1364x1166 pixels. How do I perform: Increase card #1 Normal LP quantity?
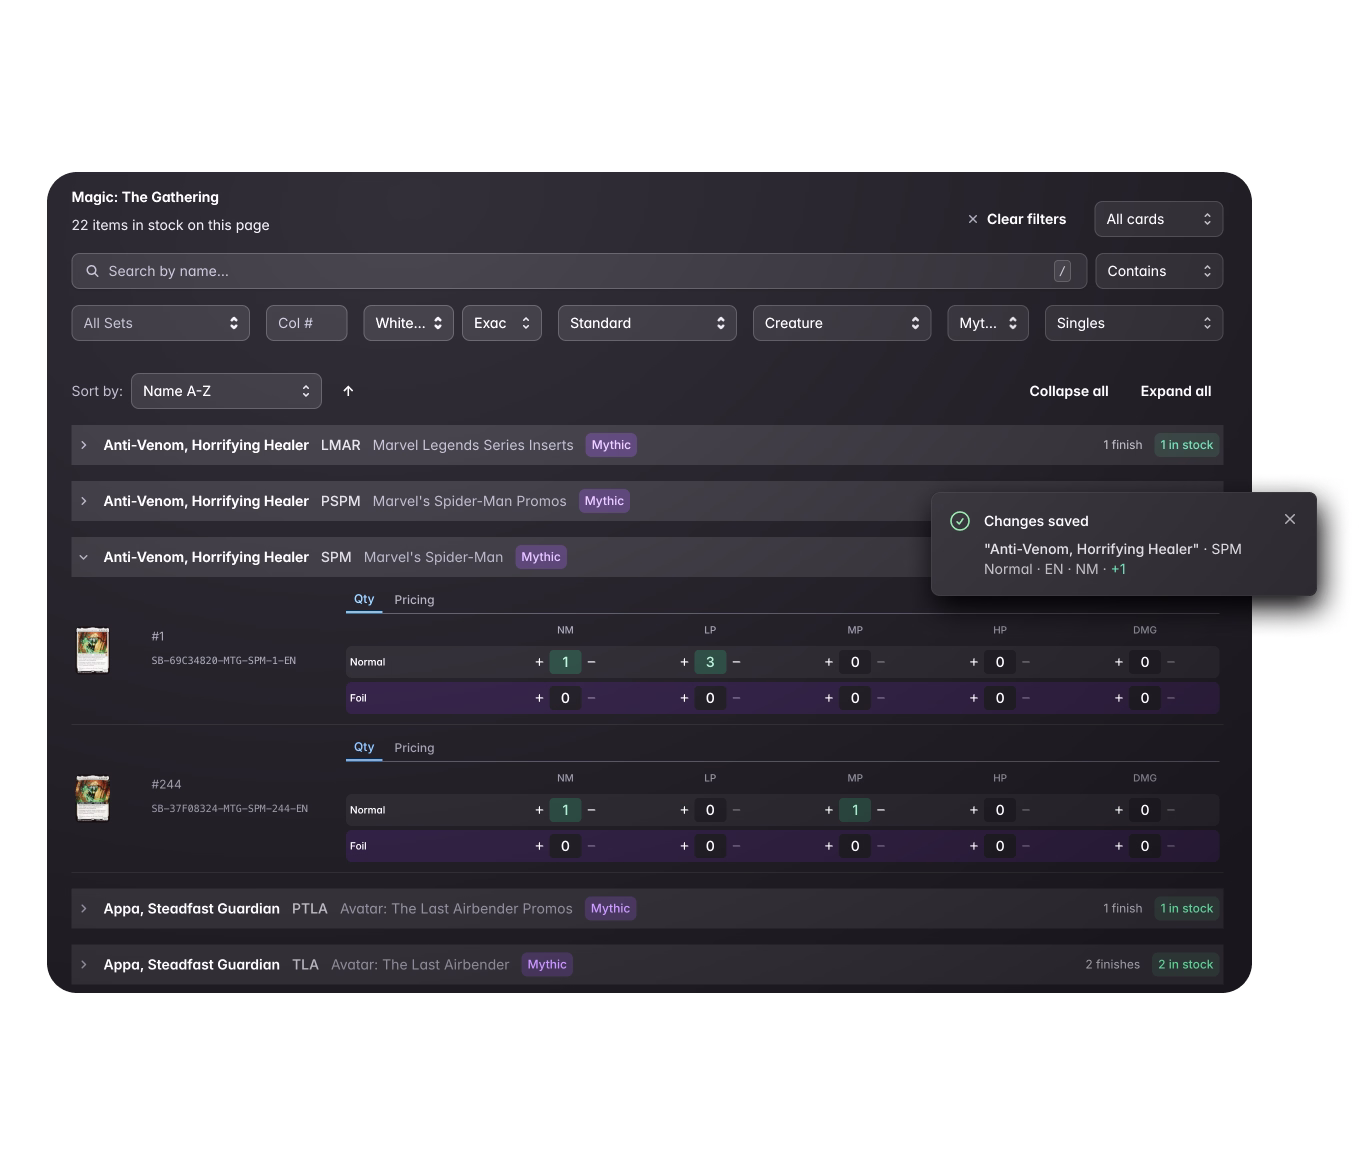point(684,662)
